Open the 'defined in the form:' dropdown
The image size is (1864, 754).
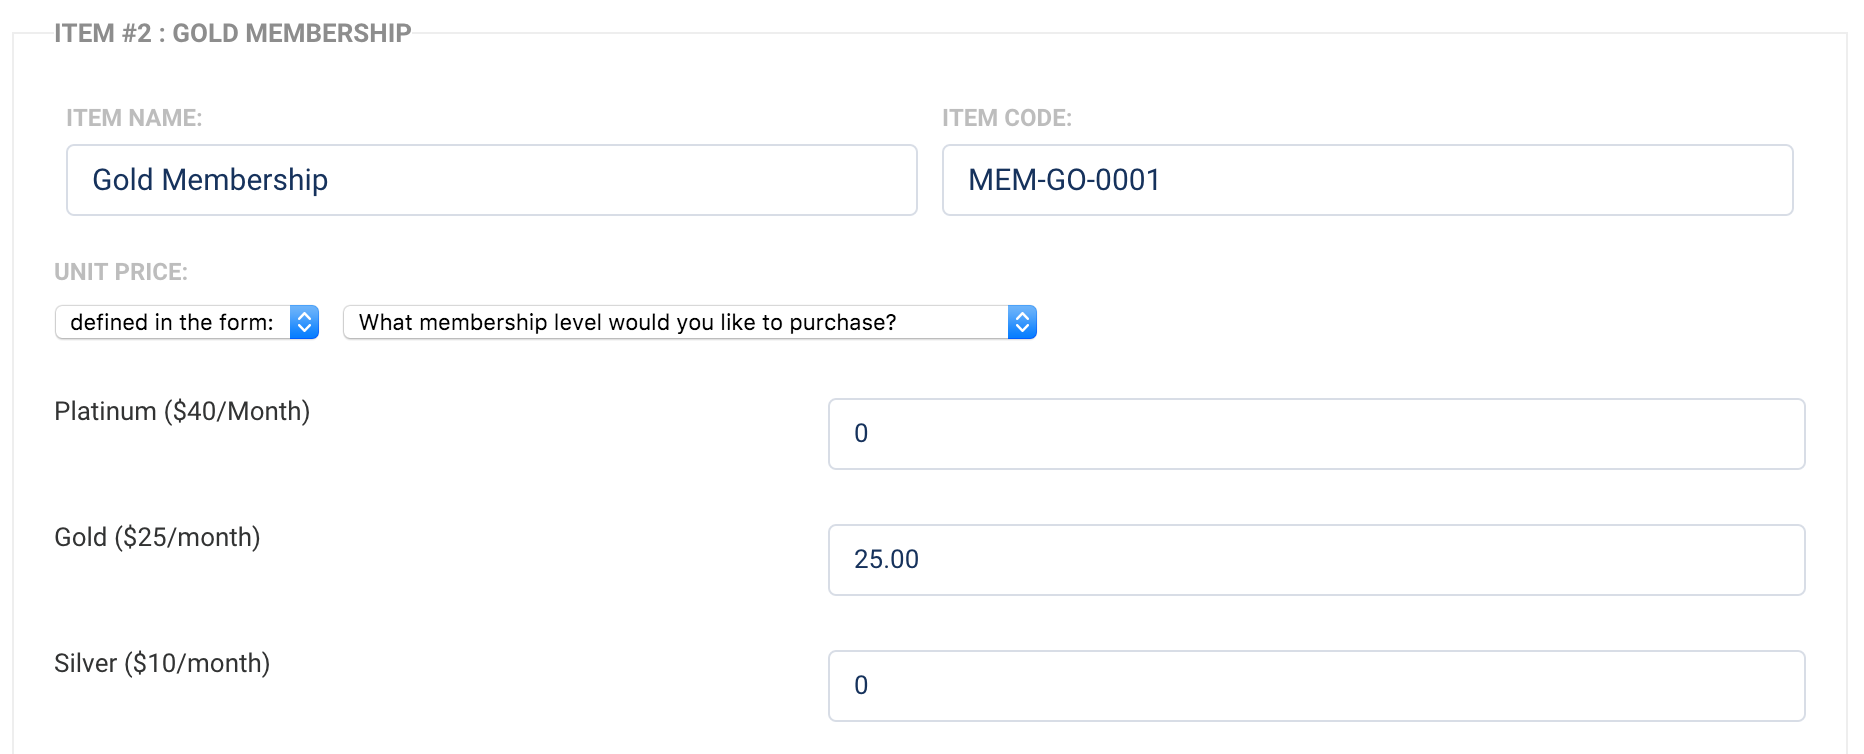tap(173, 322)
